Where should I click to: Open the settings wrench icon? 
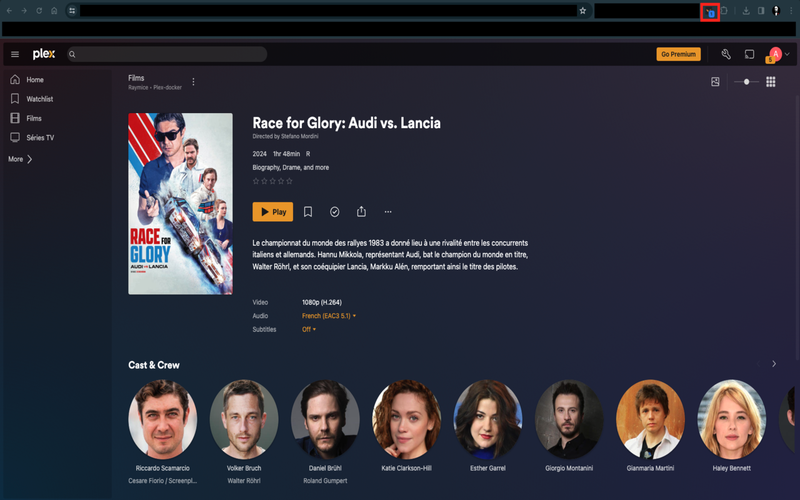[726, 54]
